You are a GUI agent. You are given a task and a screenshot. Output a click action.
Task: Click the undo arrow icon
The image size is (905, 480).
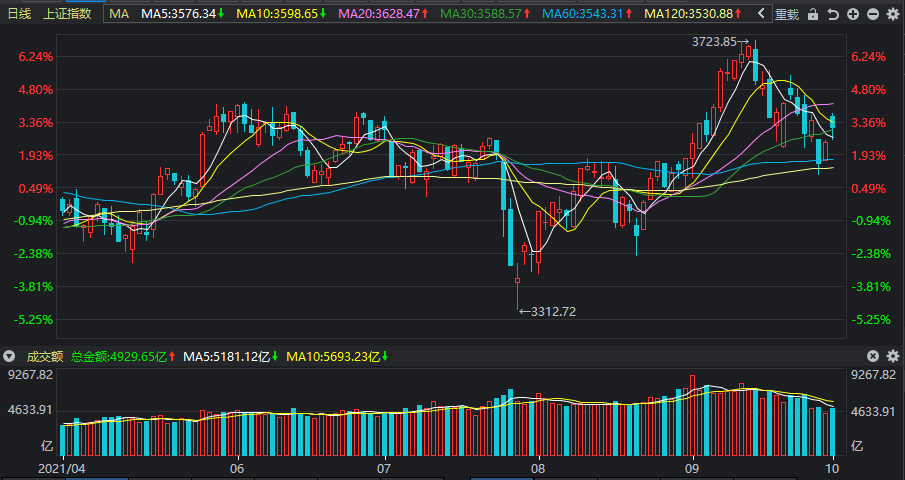point(833,15)
